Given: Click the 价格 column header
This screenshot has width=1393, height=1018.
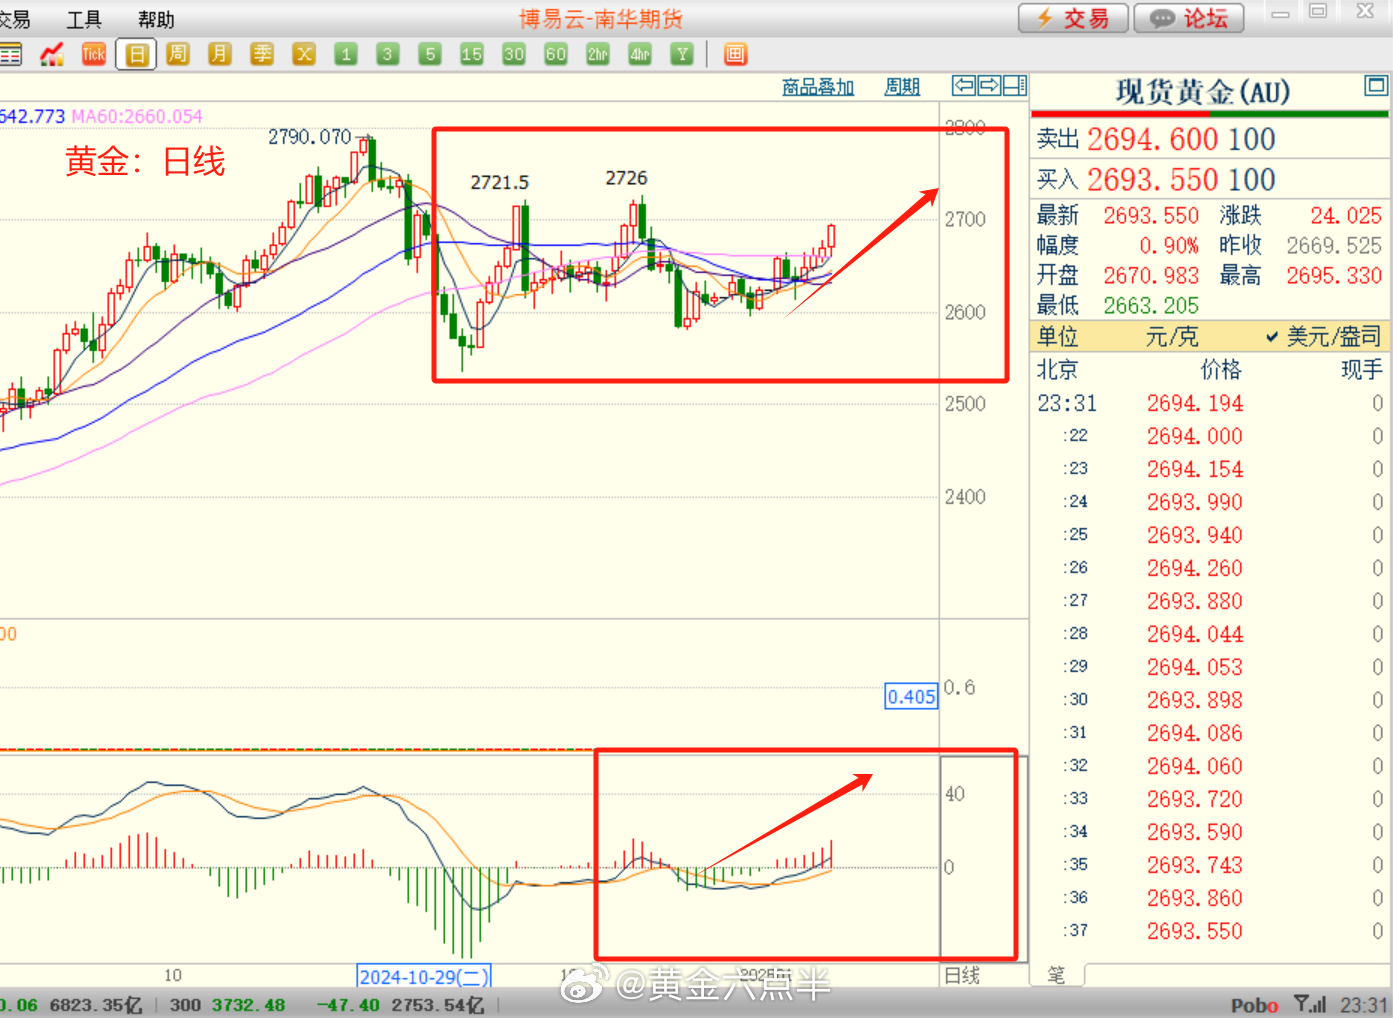Looking at the screenshot, I should 1221,370.
